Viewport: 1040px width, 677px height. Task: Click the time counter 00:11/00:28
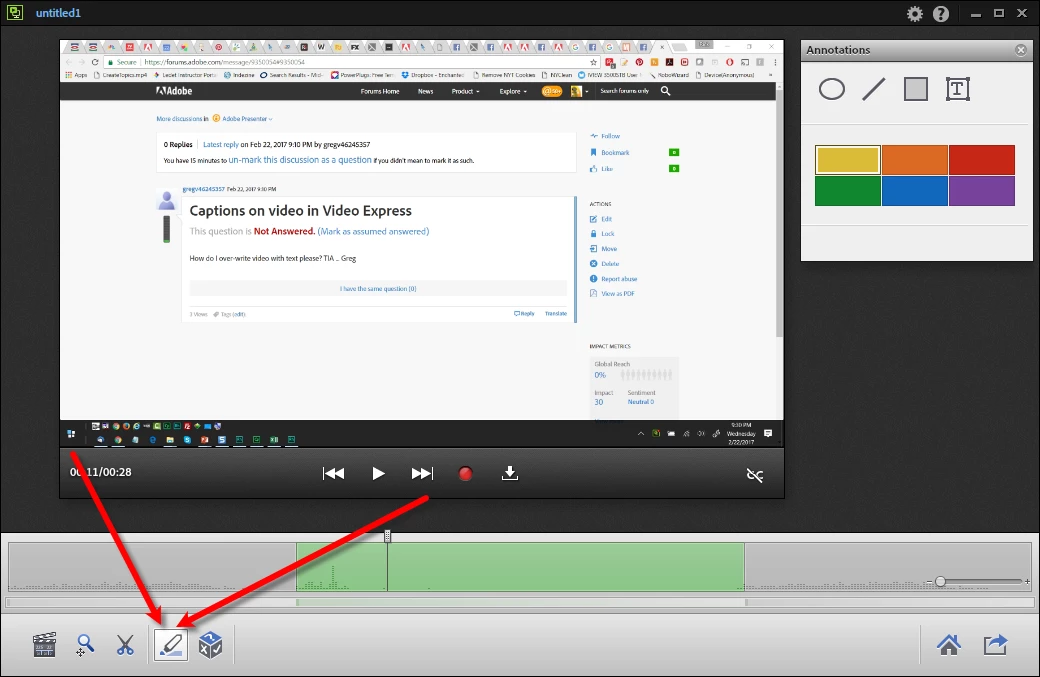(101, 472)
